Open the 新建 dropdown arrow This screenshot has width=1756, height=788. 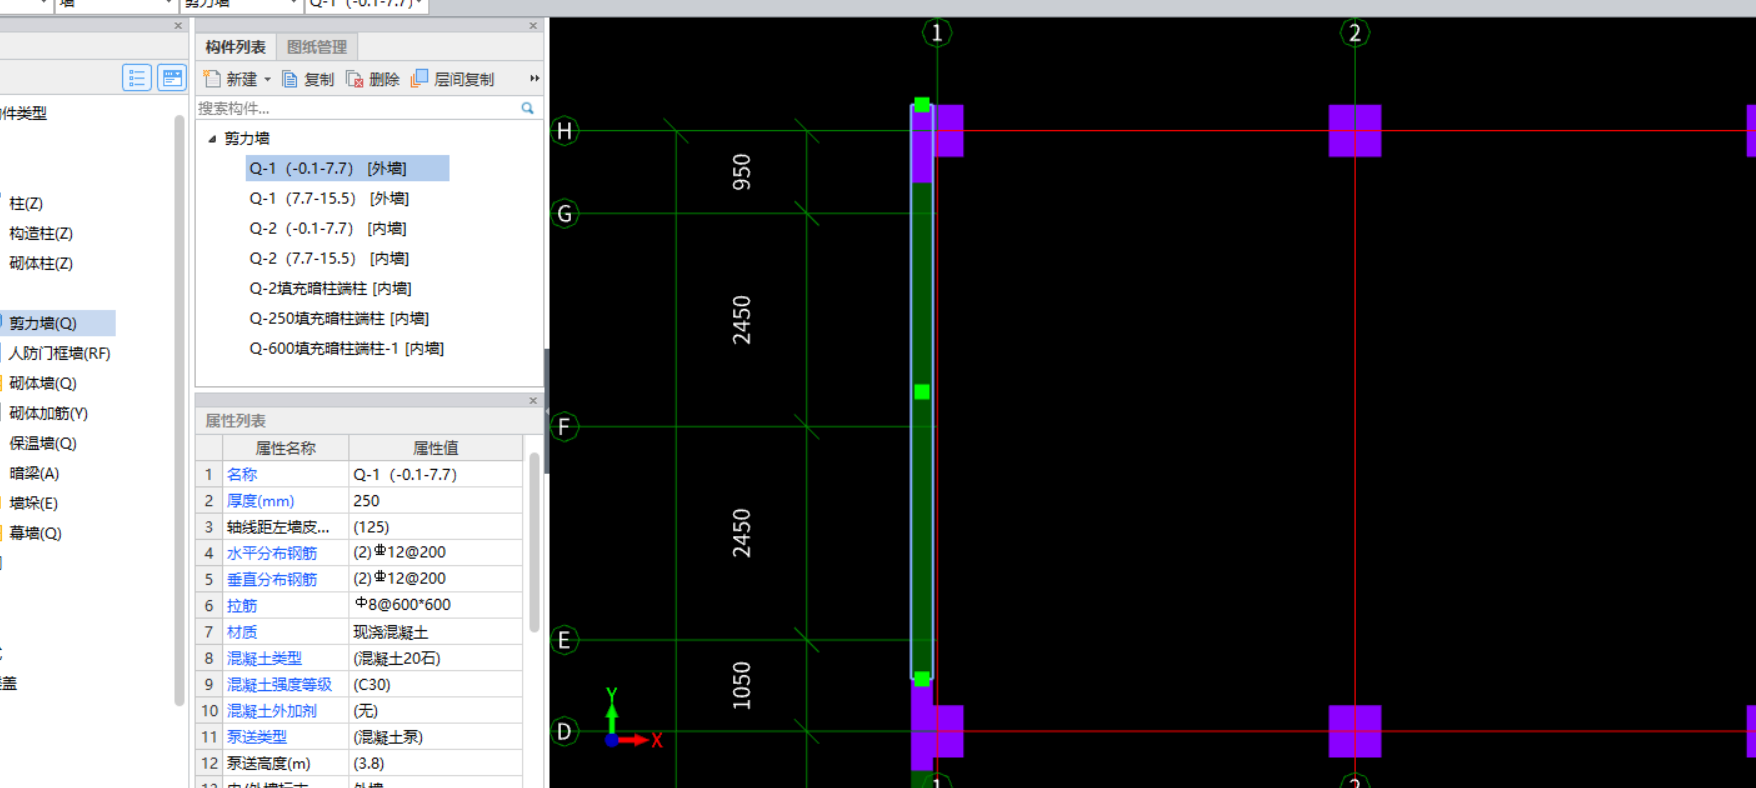click(267, 80)
